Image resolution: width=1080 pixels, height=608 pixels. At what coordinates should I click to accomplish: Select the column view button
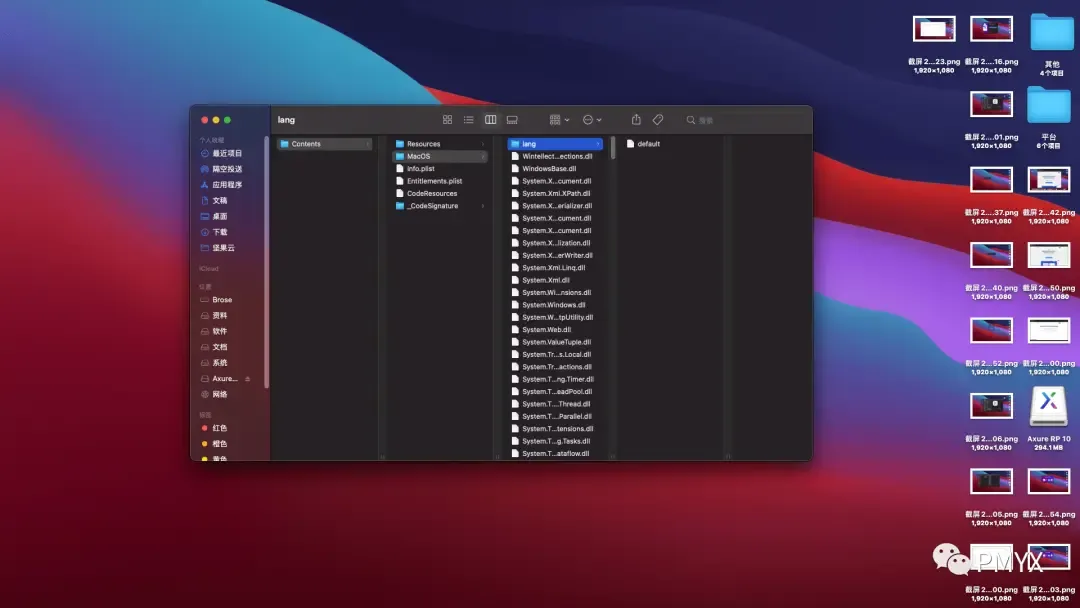pyautogui.click(x=490, y=120)
